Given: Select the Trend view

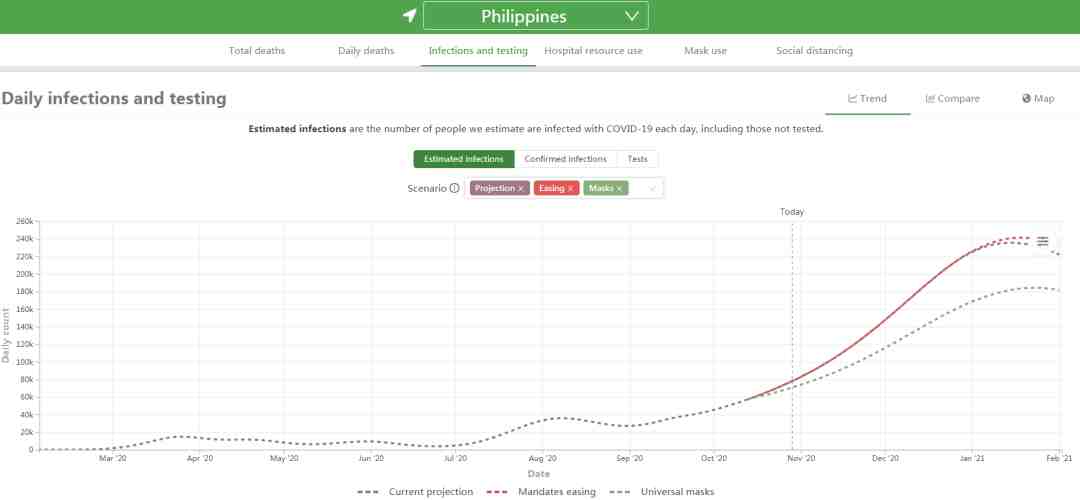Looking at the screenshot, I should pyautogui.click(x=867, y=98).
